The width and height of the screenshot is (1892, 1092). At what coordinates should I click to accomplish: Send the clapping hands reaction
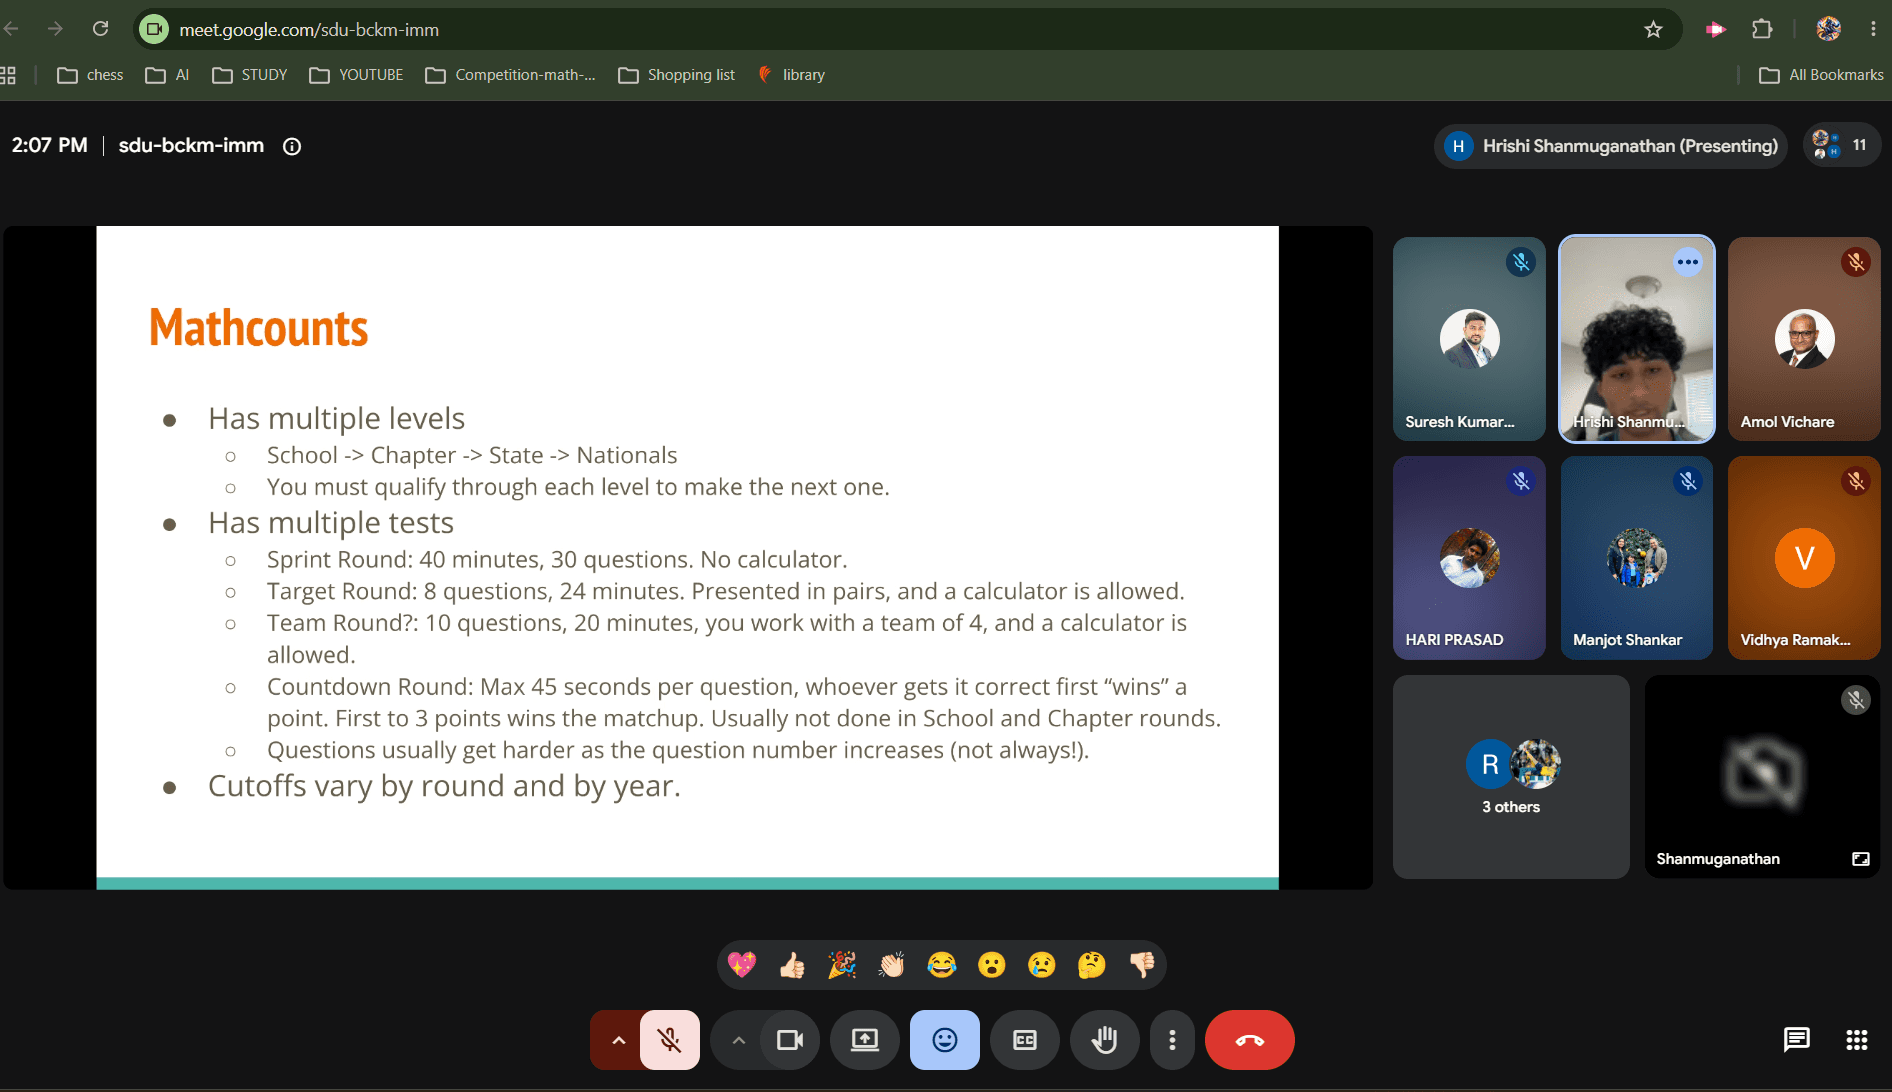point(892,965)
